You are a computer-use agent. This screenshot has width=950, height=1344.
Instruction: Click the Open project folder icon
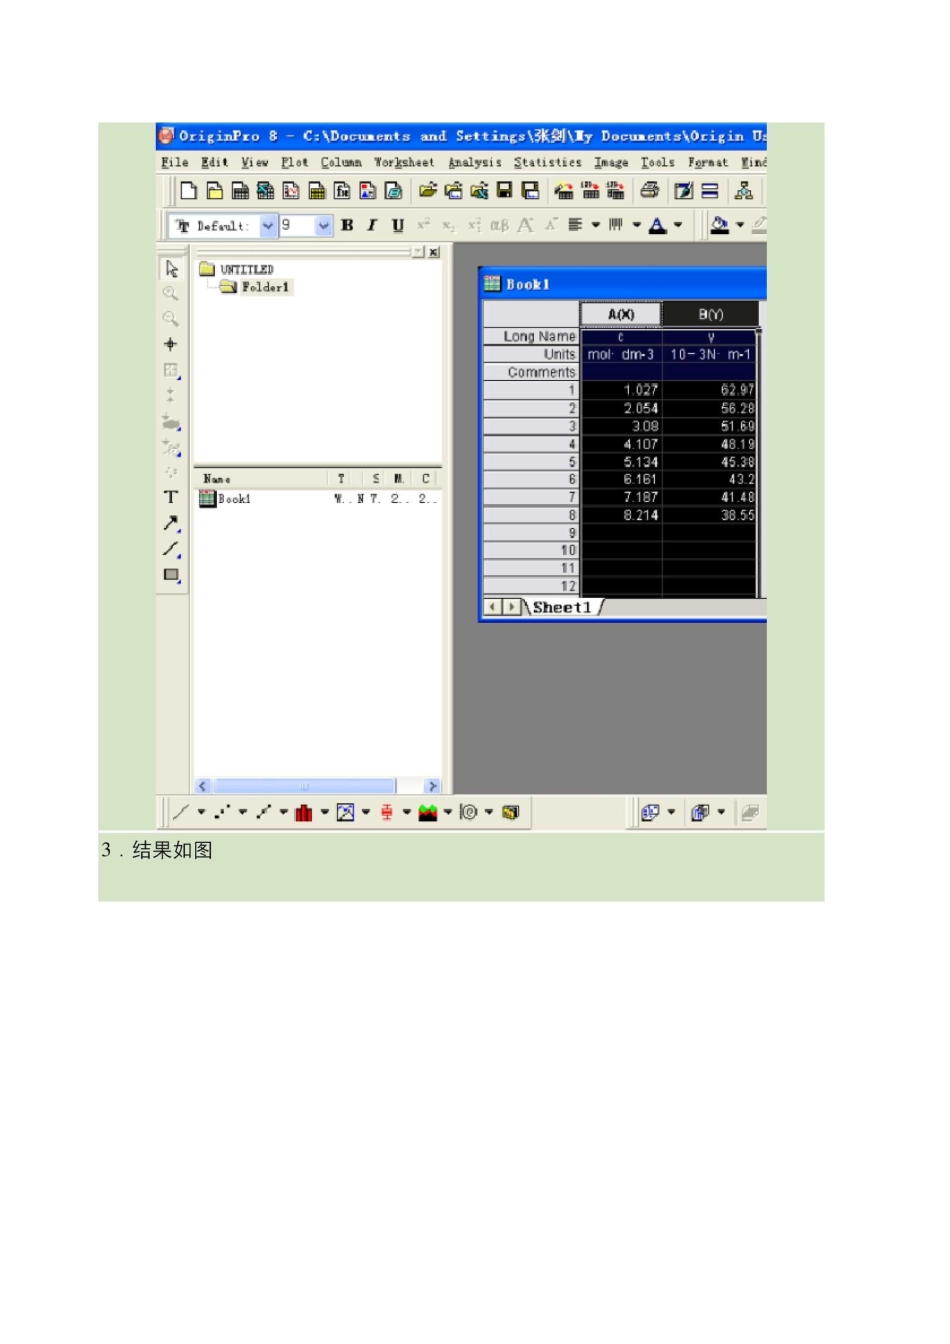pyautogui.click(x=428, y=190)
